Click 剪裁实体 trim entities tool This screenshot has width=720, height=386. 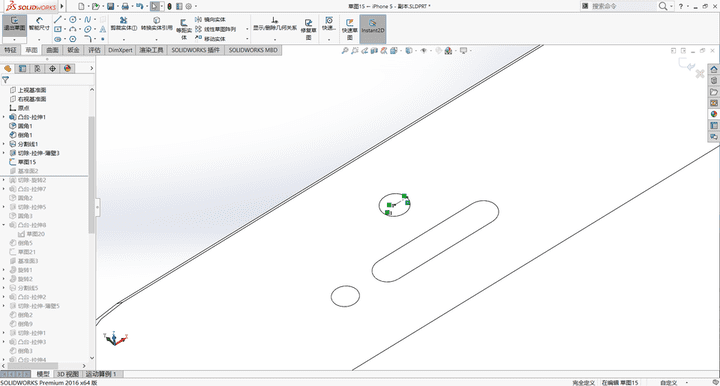(124, 24)
